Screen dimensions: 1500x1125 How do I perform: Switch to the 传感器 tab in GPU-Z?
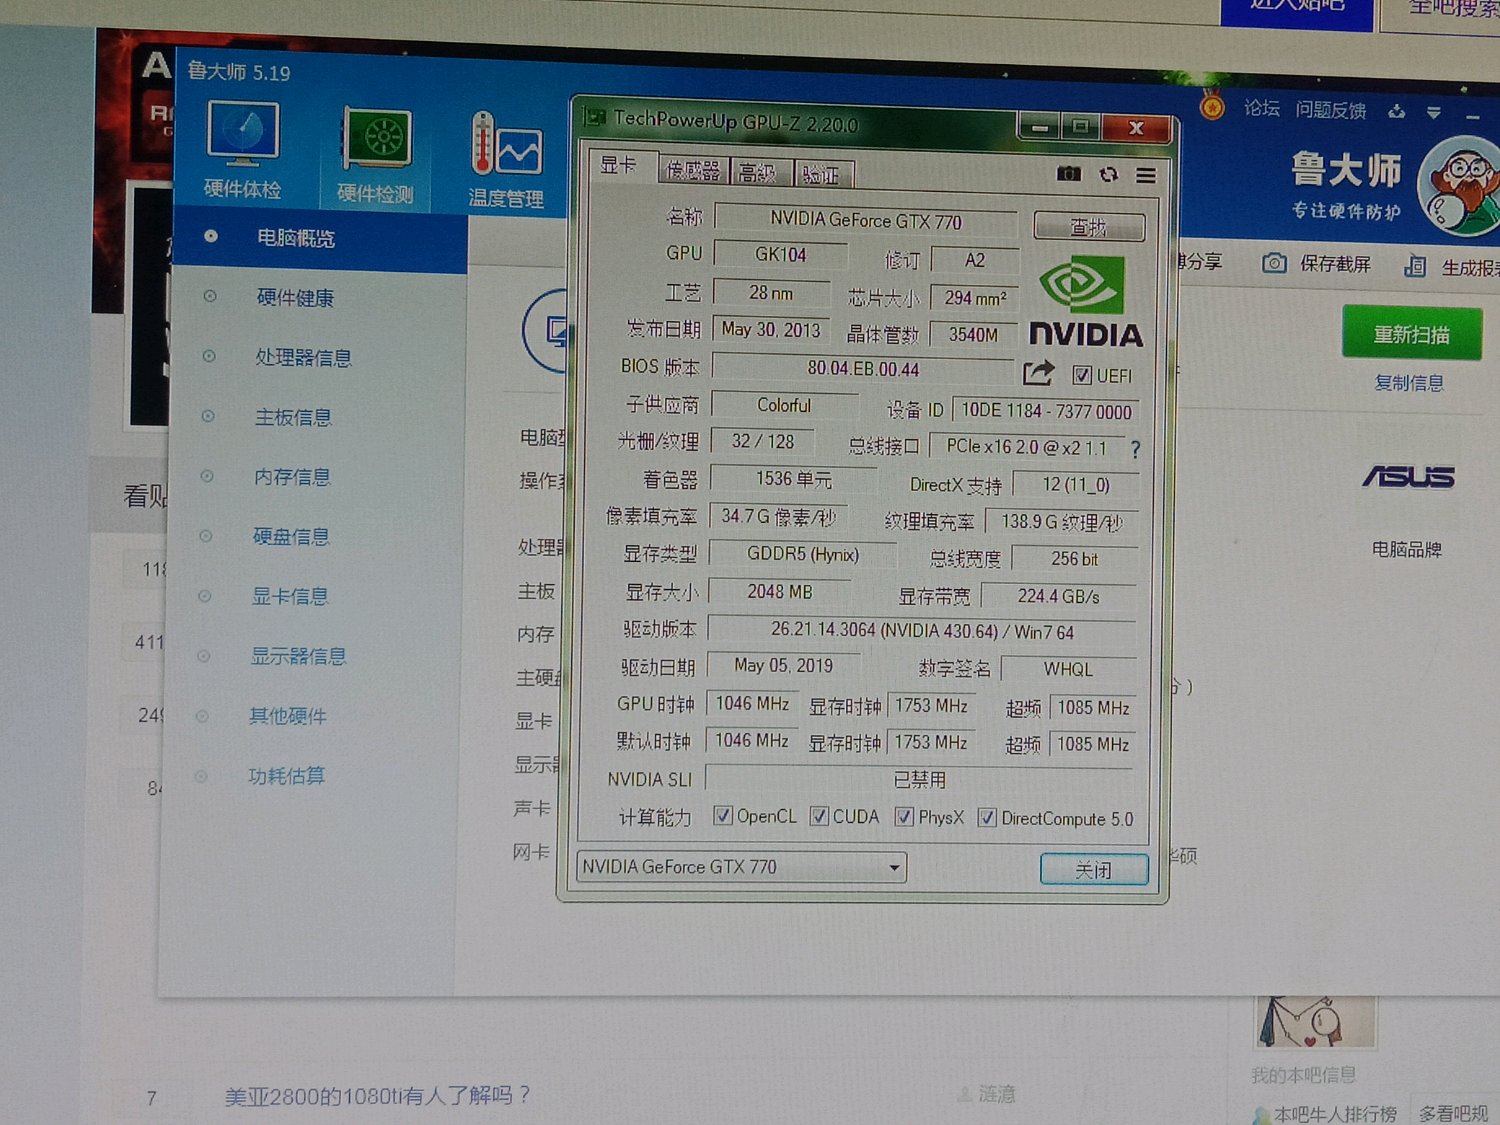[693, 171]
